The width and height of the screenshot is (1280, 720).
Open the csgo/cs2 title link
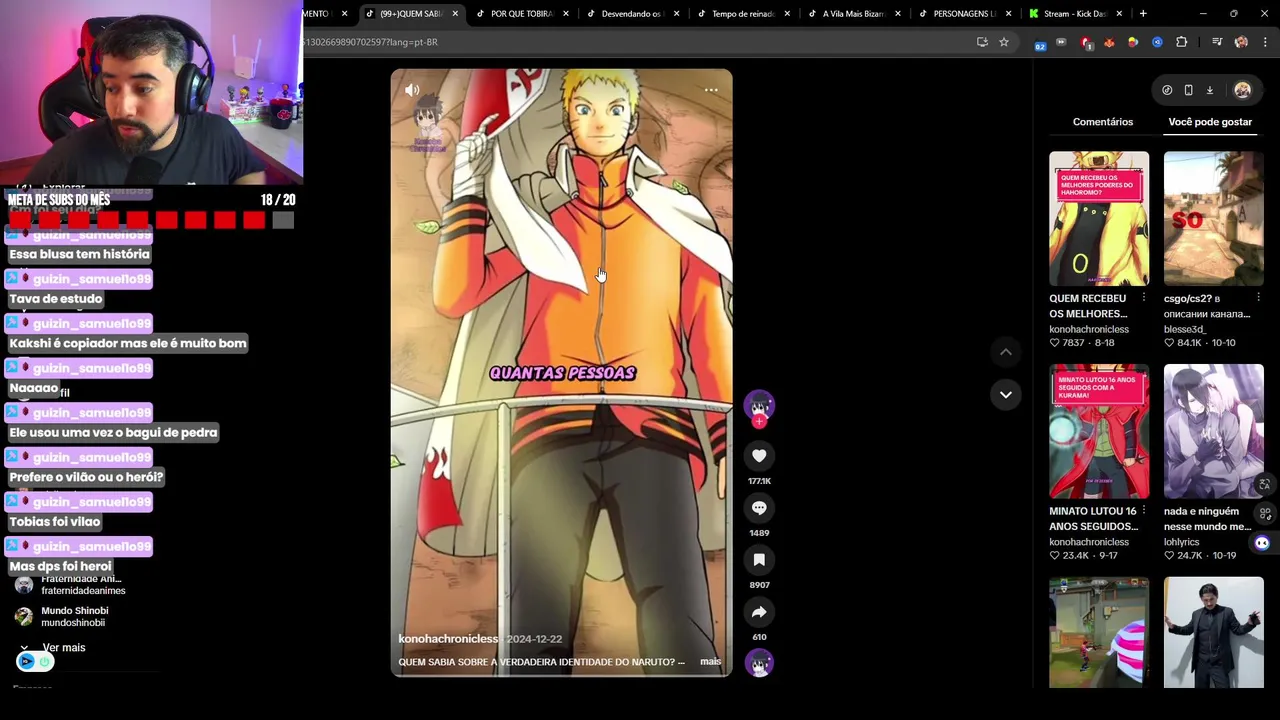click(1207, 306)
